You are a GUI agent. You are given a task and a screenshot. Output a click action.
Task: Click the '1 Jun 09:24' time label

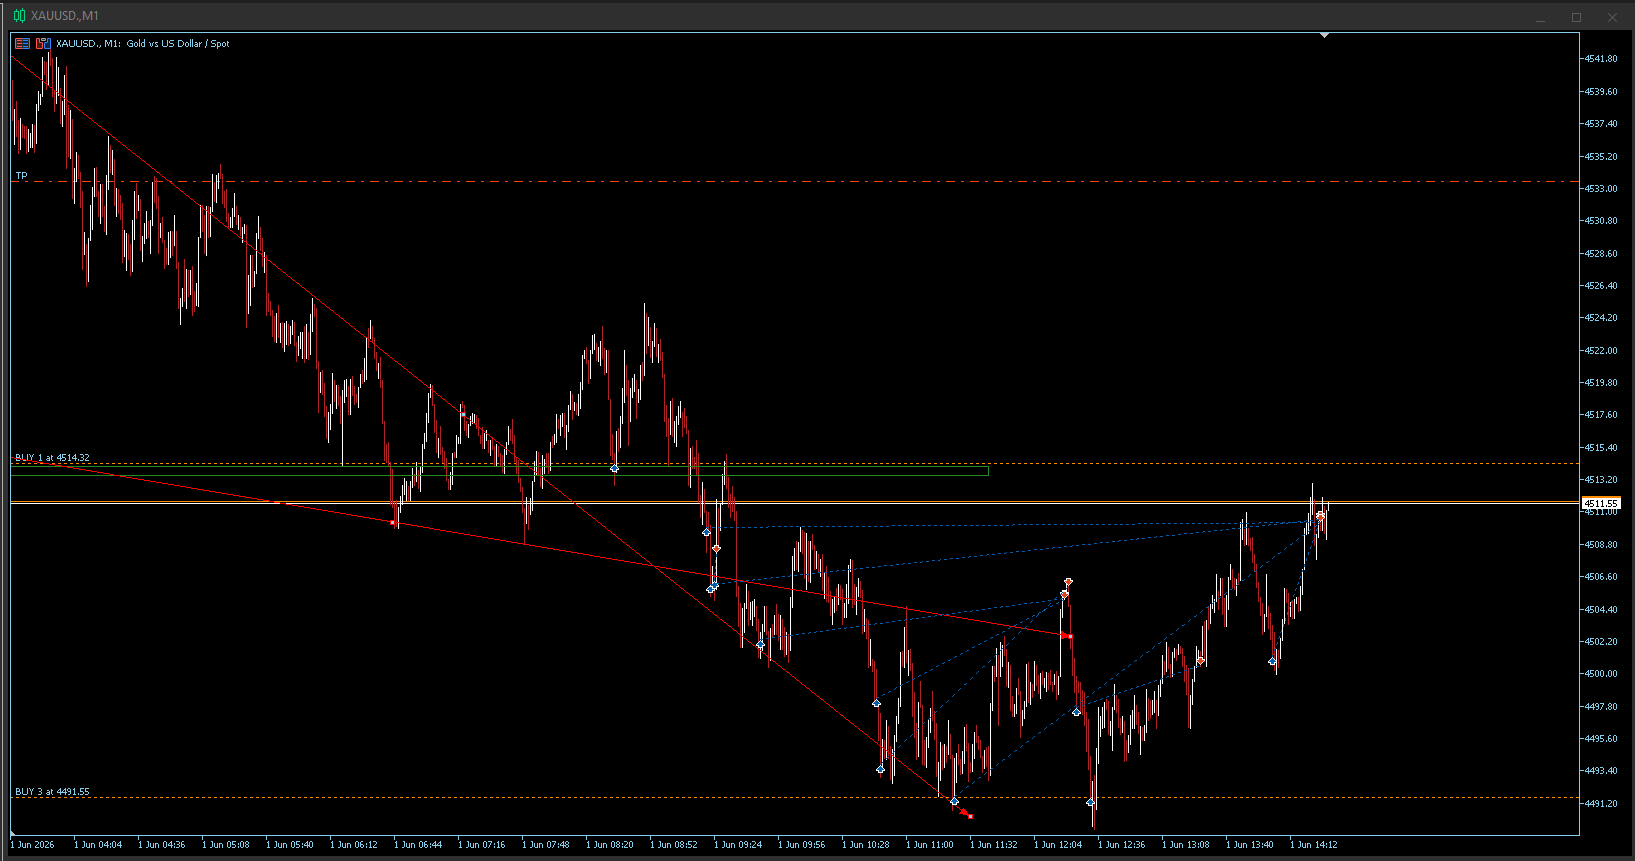click(x=738, y=845)
